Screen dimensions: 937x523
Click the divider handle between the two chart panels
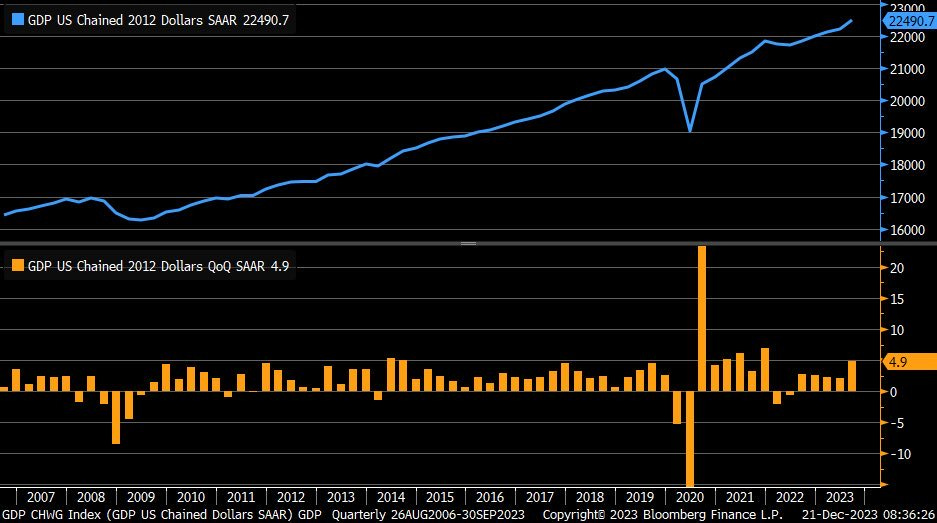point(467,243)
